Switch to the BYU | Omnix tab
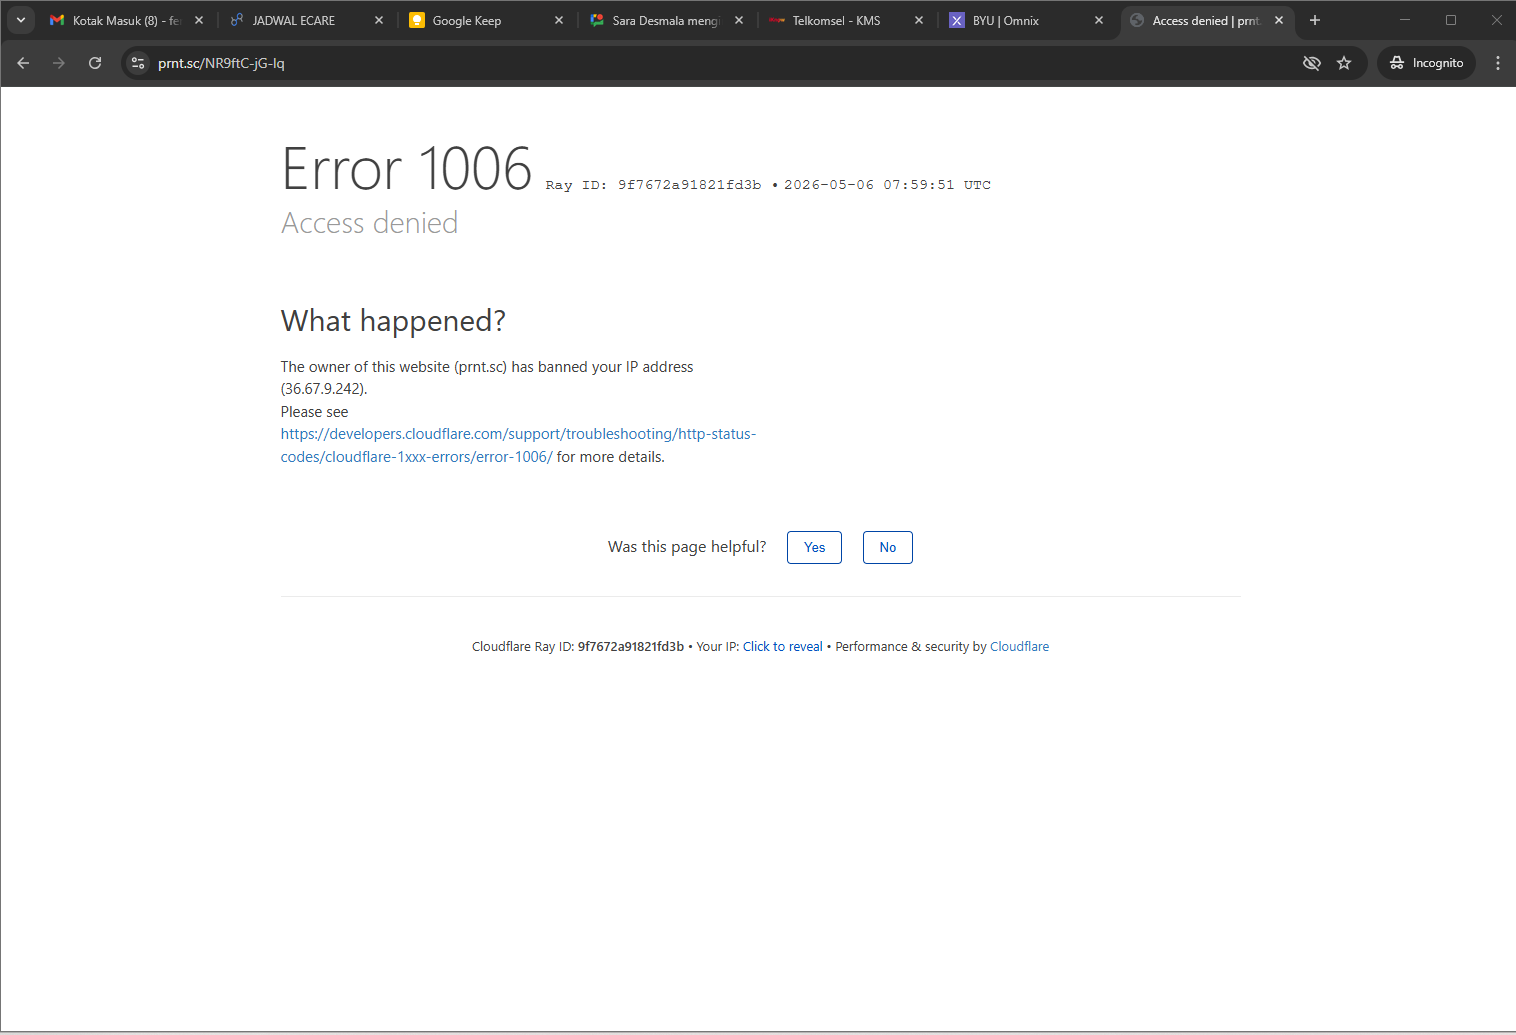The width and height of the screenshot is (1516, 1035). (1026, 20)
